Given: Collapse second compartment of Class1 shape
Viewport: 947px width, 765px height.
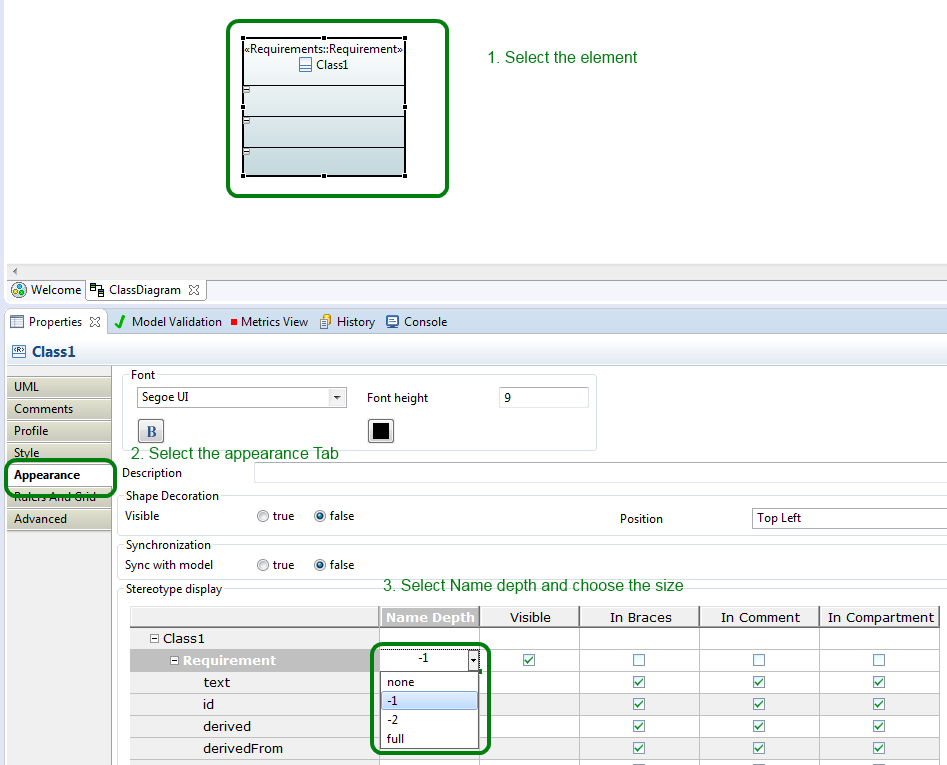Looking at the screenshot, I should pyautogui.click(x=246, y=121).
